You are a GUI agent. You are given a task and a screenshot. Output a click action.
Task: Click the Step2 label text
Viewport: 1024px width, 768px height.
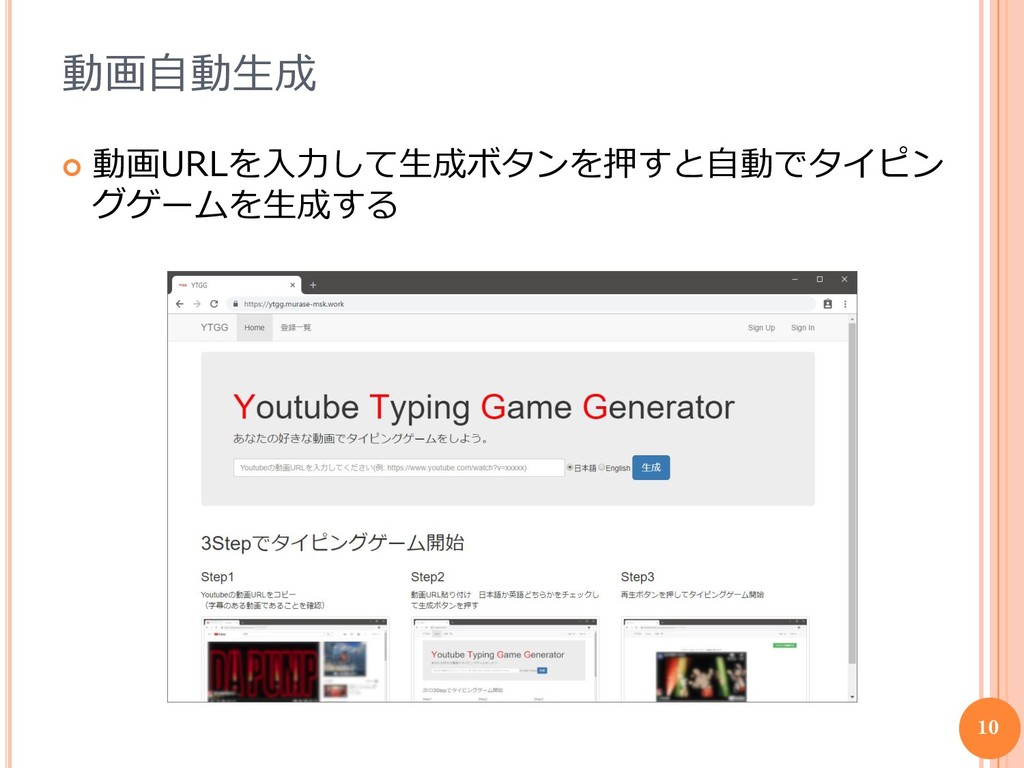428,577
